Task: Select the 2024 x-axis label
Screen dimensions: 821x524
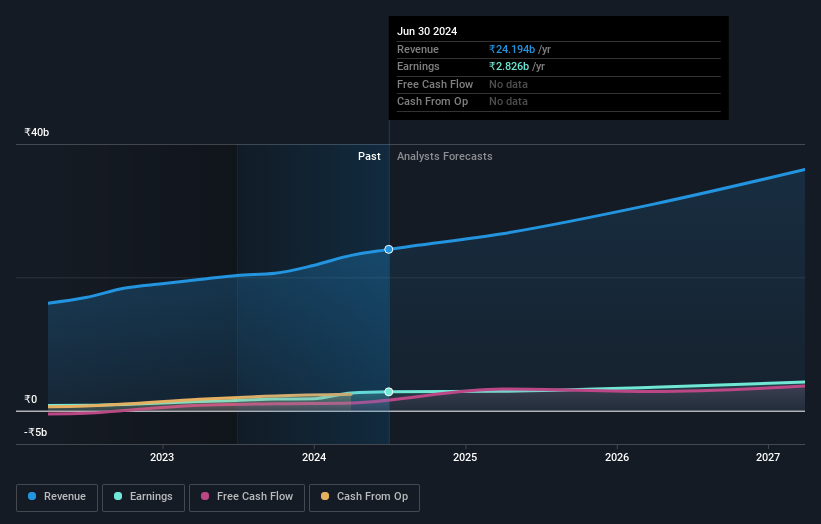Action: tap(314, 457)
